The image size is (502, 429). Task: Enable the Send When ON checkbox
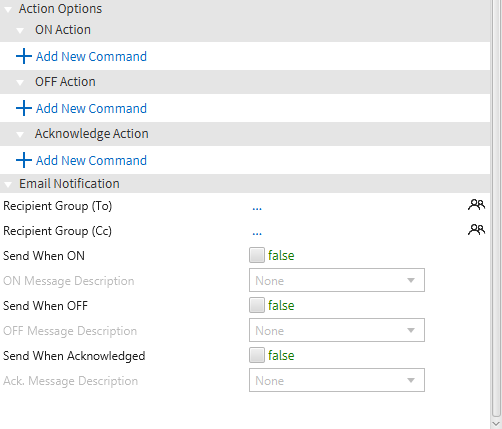257,255
